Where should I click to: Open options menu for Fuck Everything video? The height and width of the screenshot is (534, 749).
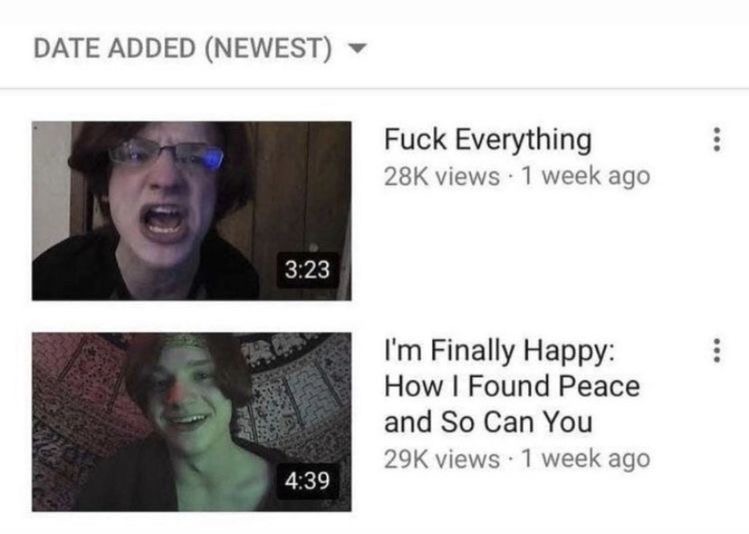[717, 139]
